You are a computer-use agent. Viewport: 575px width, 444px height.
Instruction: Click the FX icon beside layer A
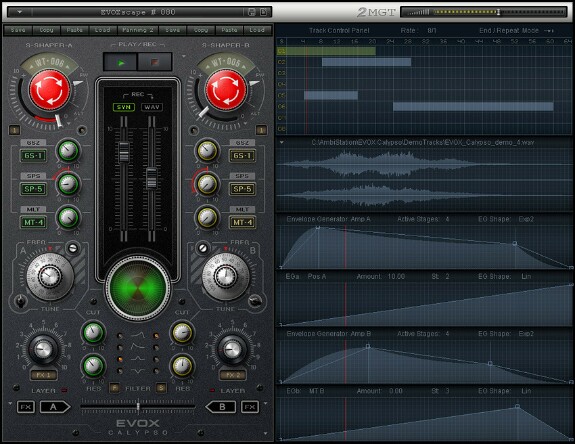(26, 407)
